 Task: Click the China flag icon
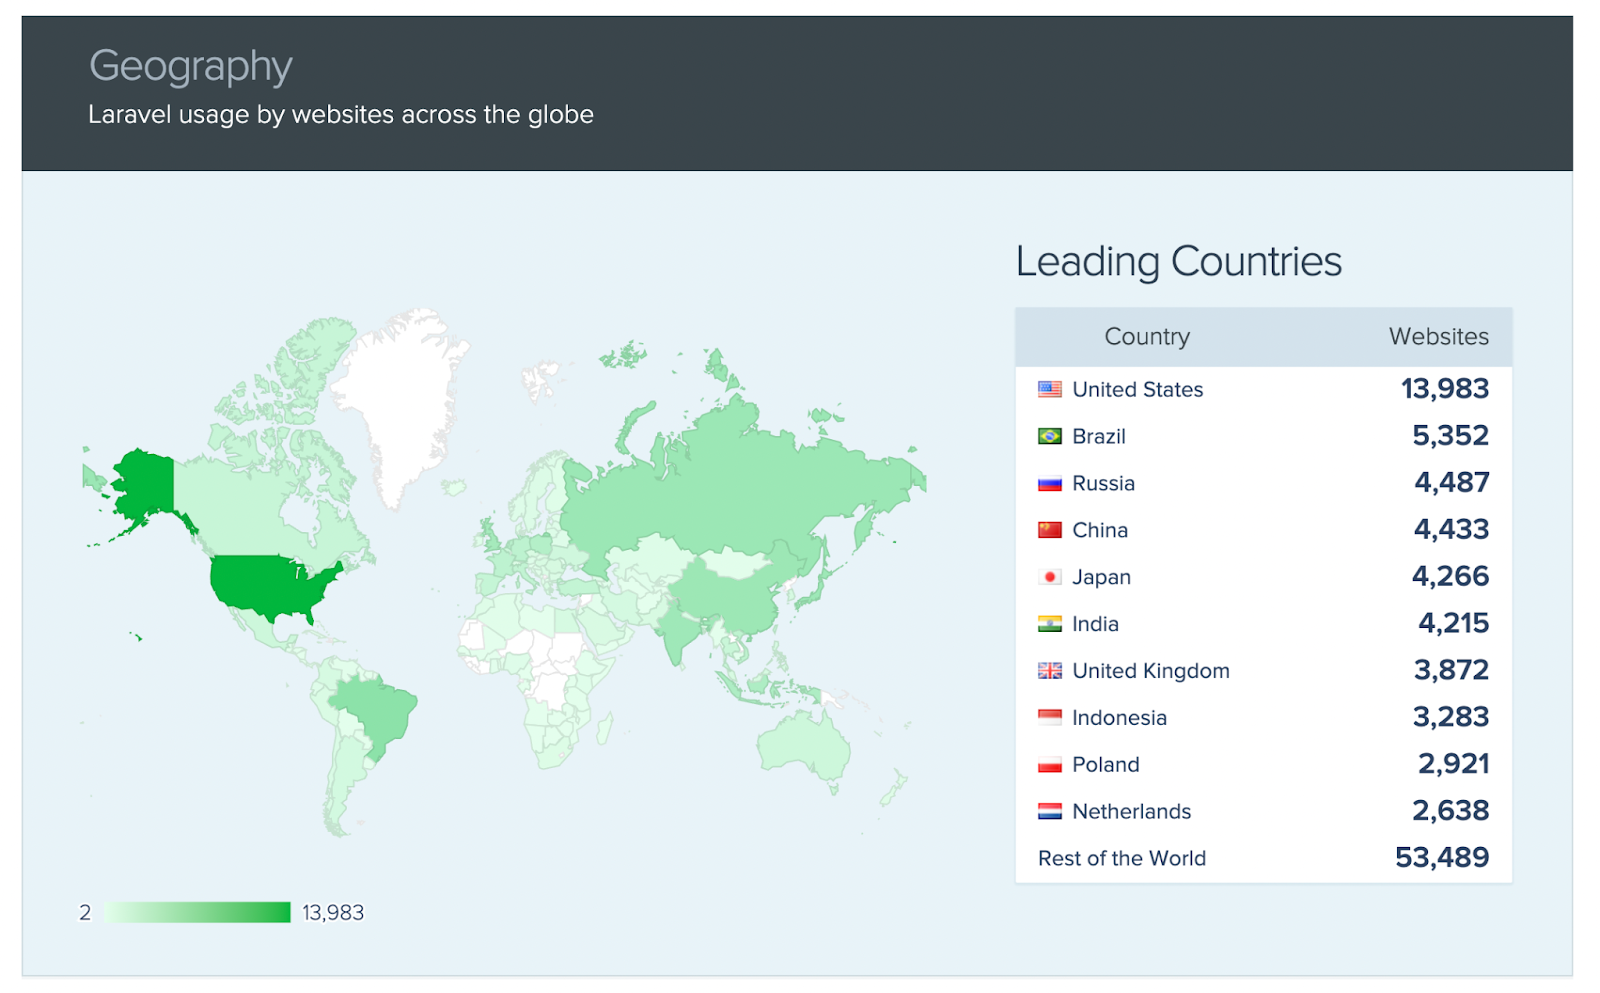[1049, 529]
